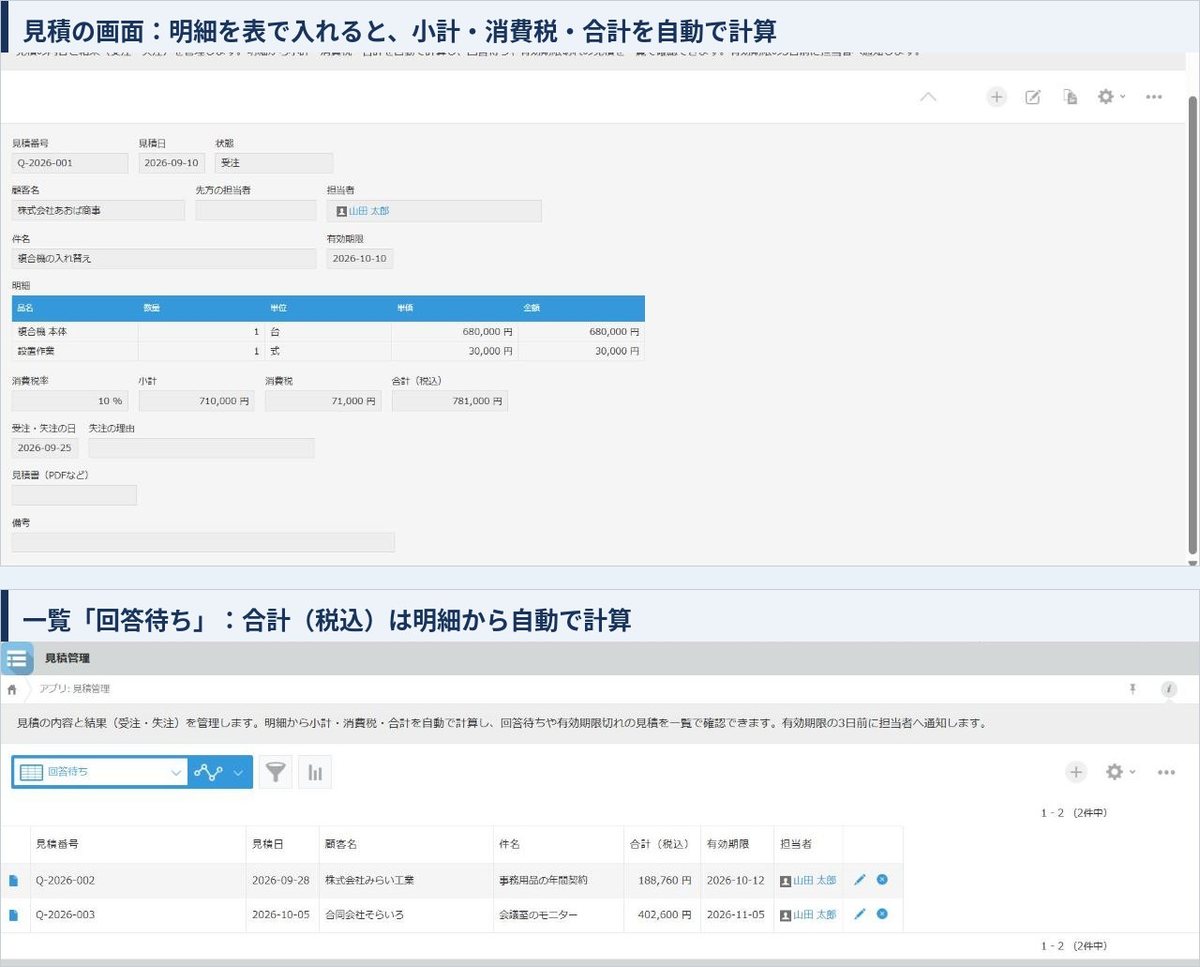Open the 見積管理 app list icon

coord(17,659)
